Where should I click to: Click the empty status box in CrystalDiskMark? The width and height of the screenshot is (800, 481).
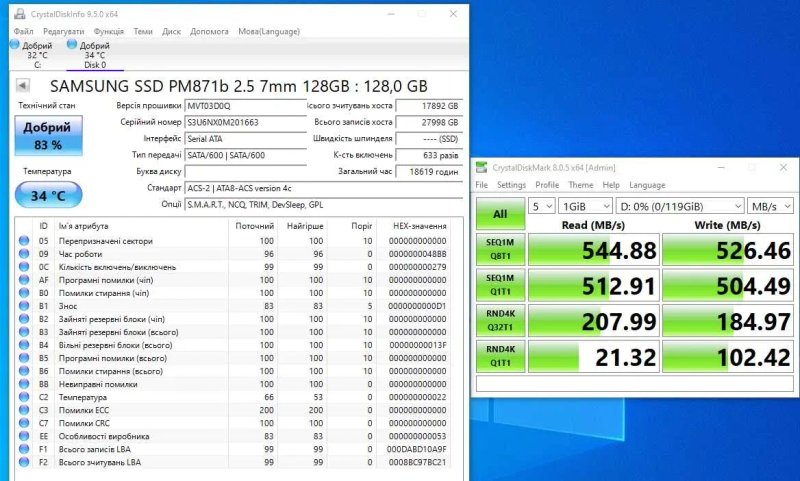point(635,383)
